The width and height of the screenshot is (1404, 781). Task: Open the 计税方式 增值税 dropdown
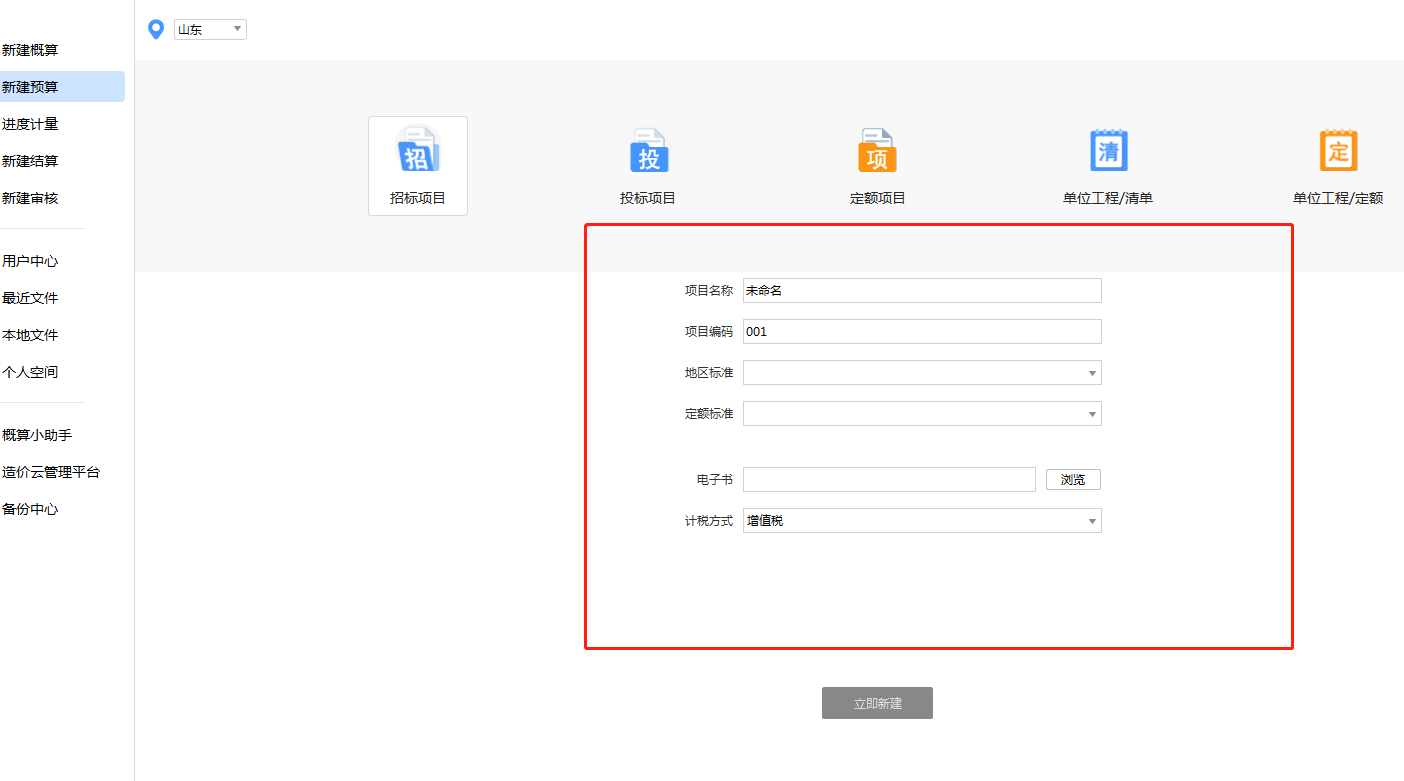pos(922,521)
